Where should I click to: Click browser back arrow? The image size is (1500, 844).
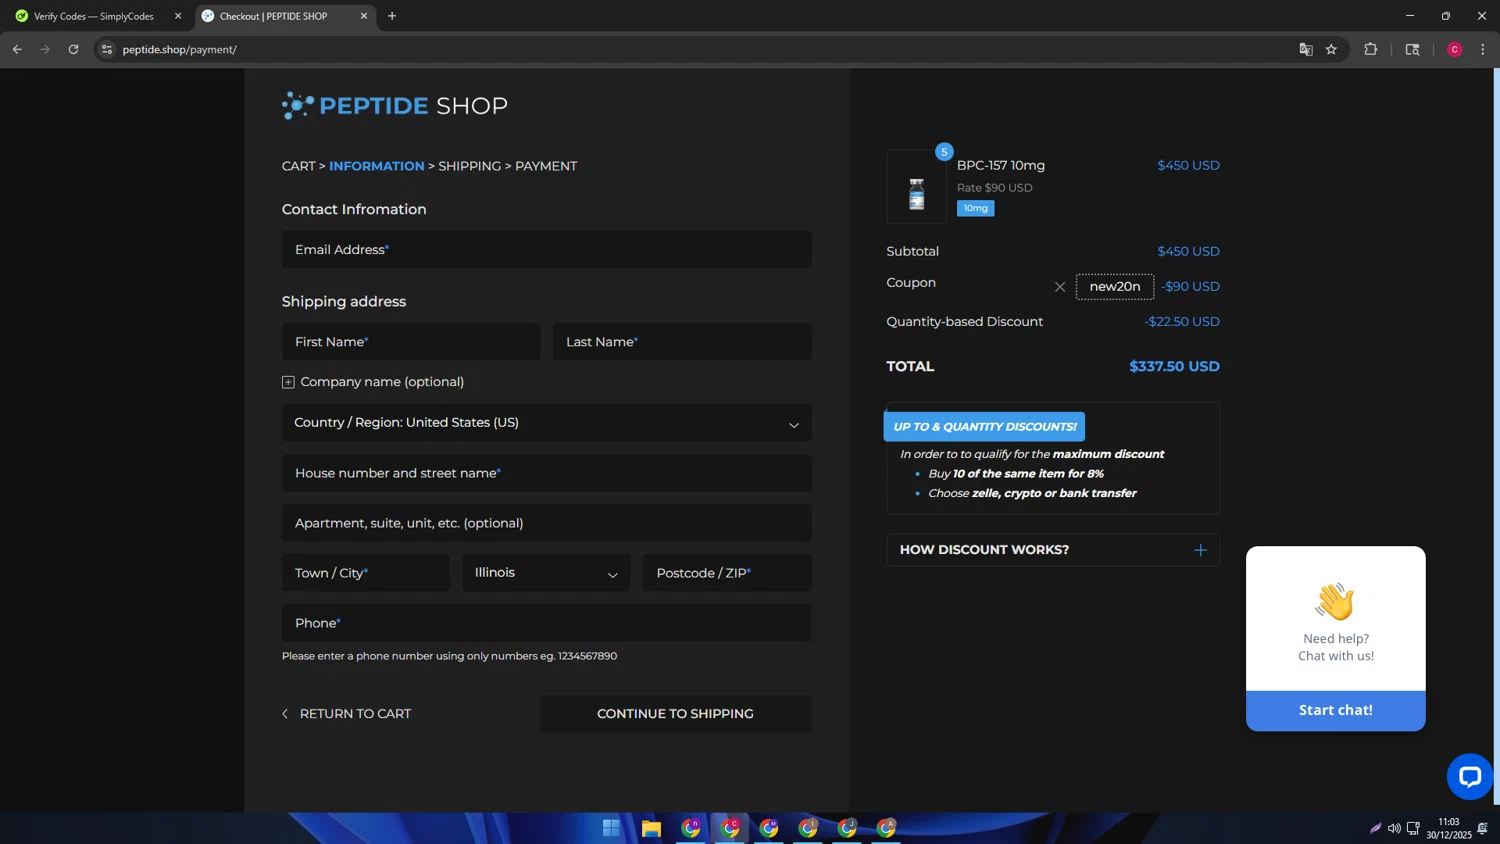pos(17,49)
